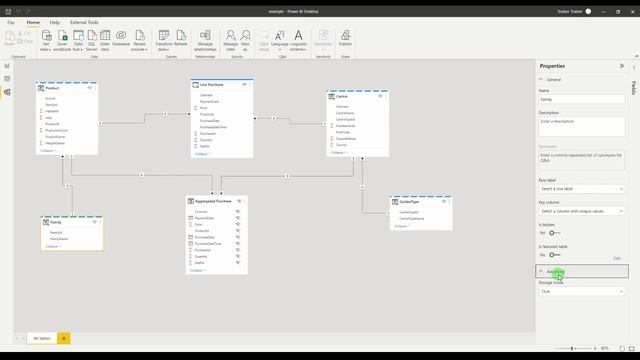Toggle visibility of Aggregated Purchase table
The image size is (640, 360).
(x=239, y=201)
